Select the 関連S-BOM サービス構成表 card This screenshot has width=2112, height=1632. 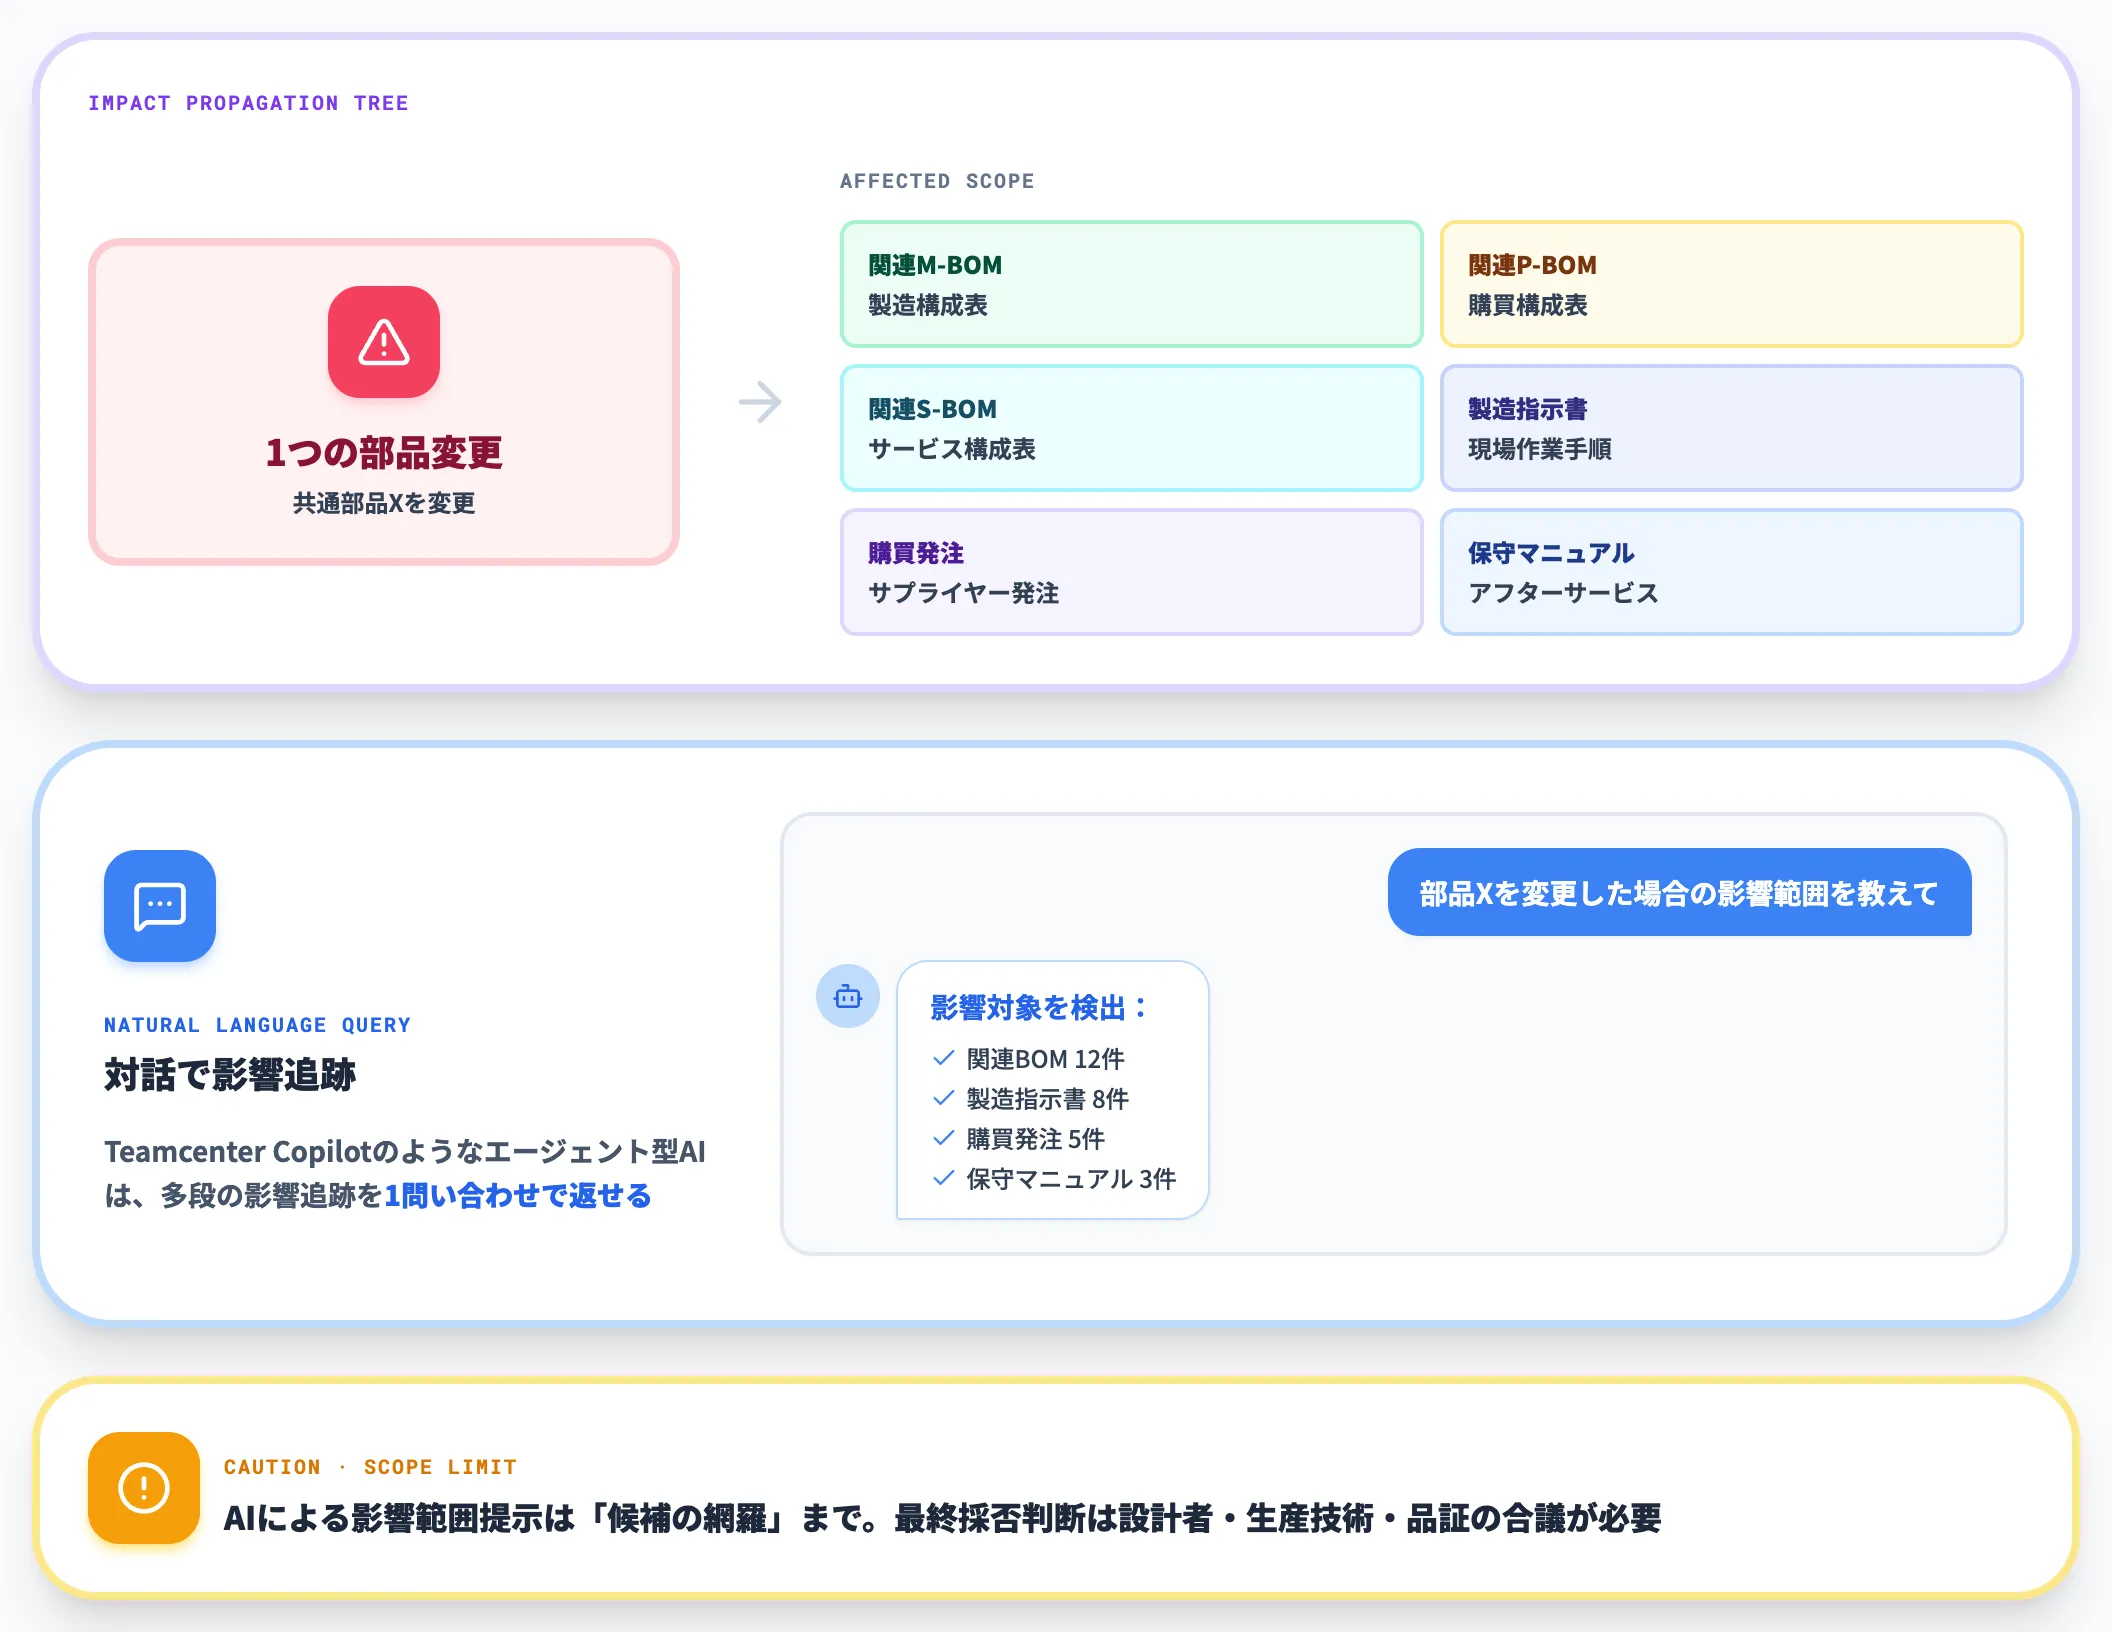1131,428
